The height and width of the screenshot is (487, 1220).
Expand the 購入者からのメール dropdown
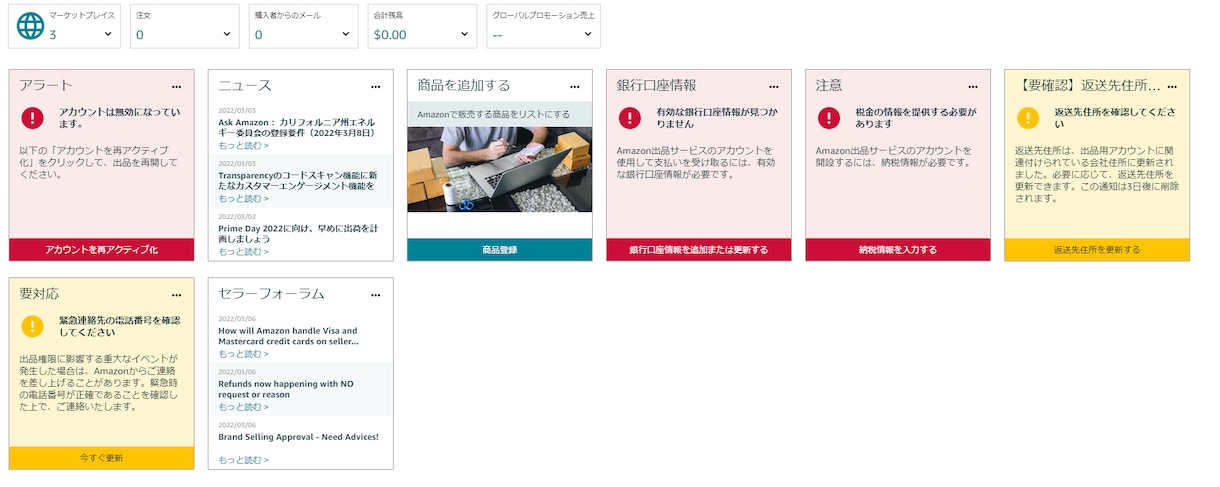tap(346, 34)
